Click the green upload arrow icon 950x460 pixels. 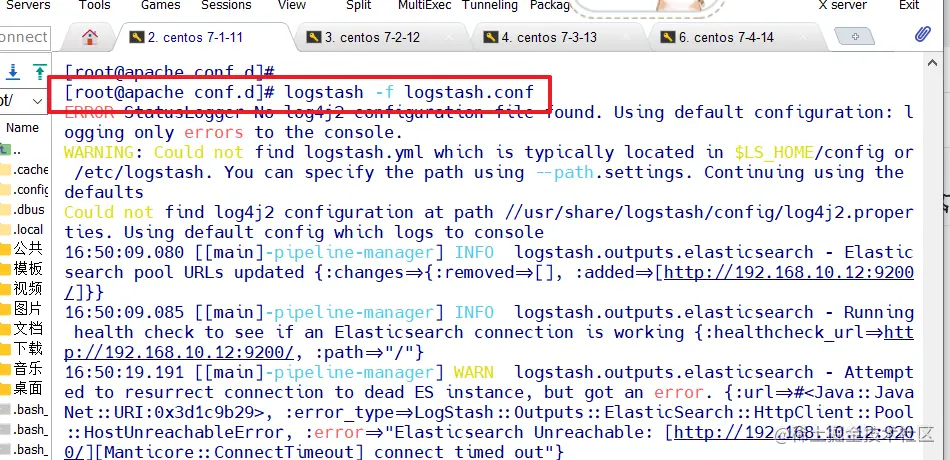click(39, 72)
